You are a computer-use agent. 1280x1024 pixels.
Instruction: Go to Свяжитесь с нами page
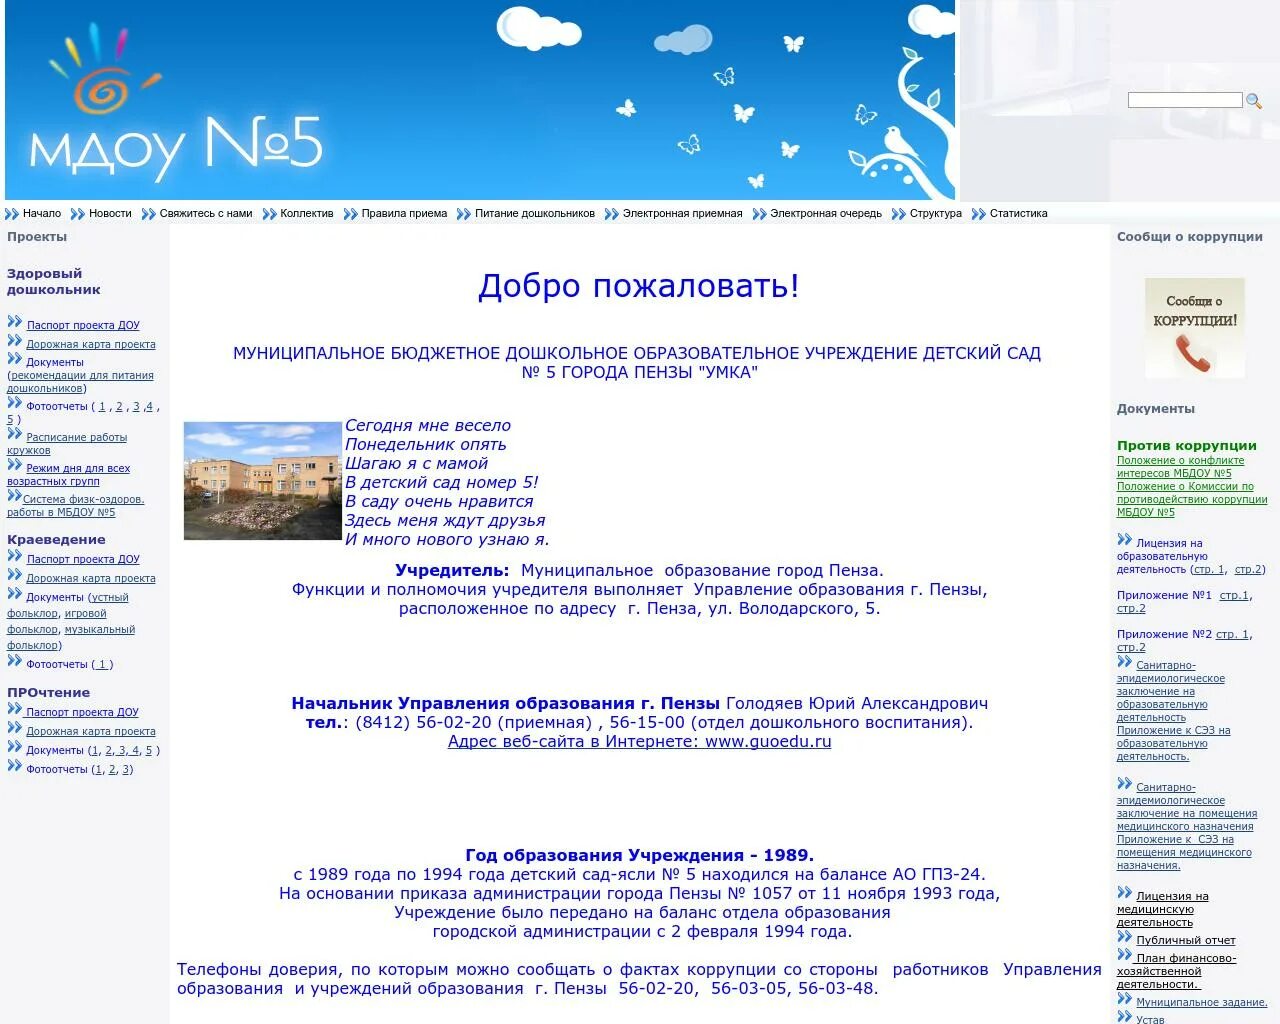click(x=206, y=213)
